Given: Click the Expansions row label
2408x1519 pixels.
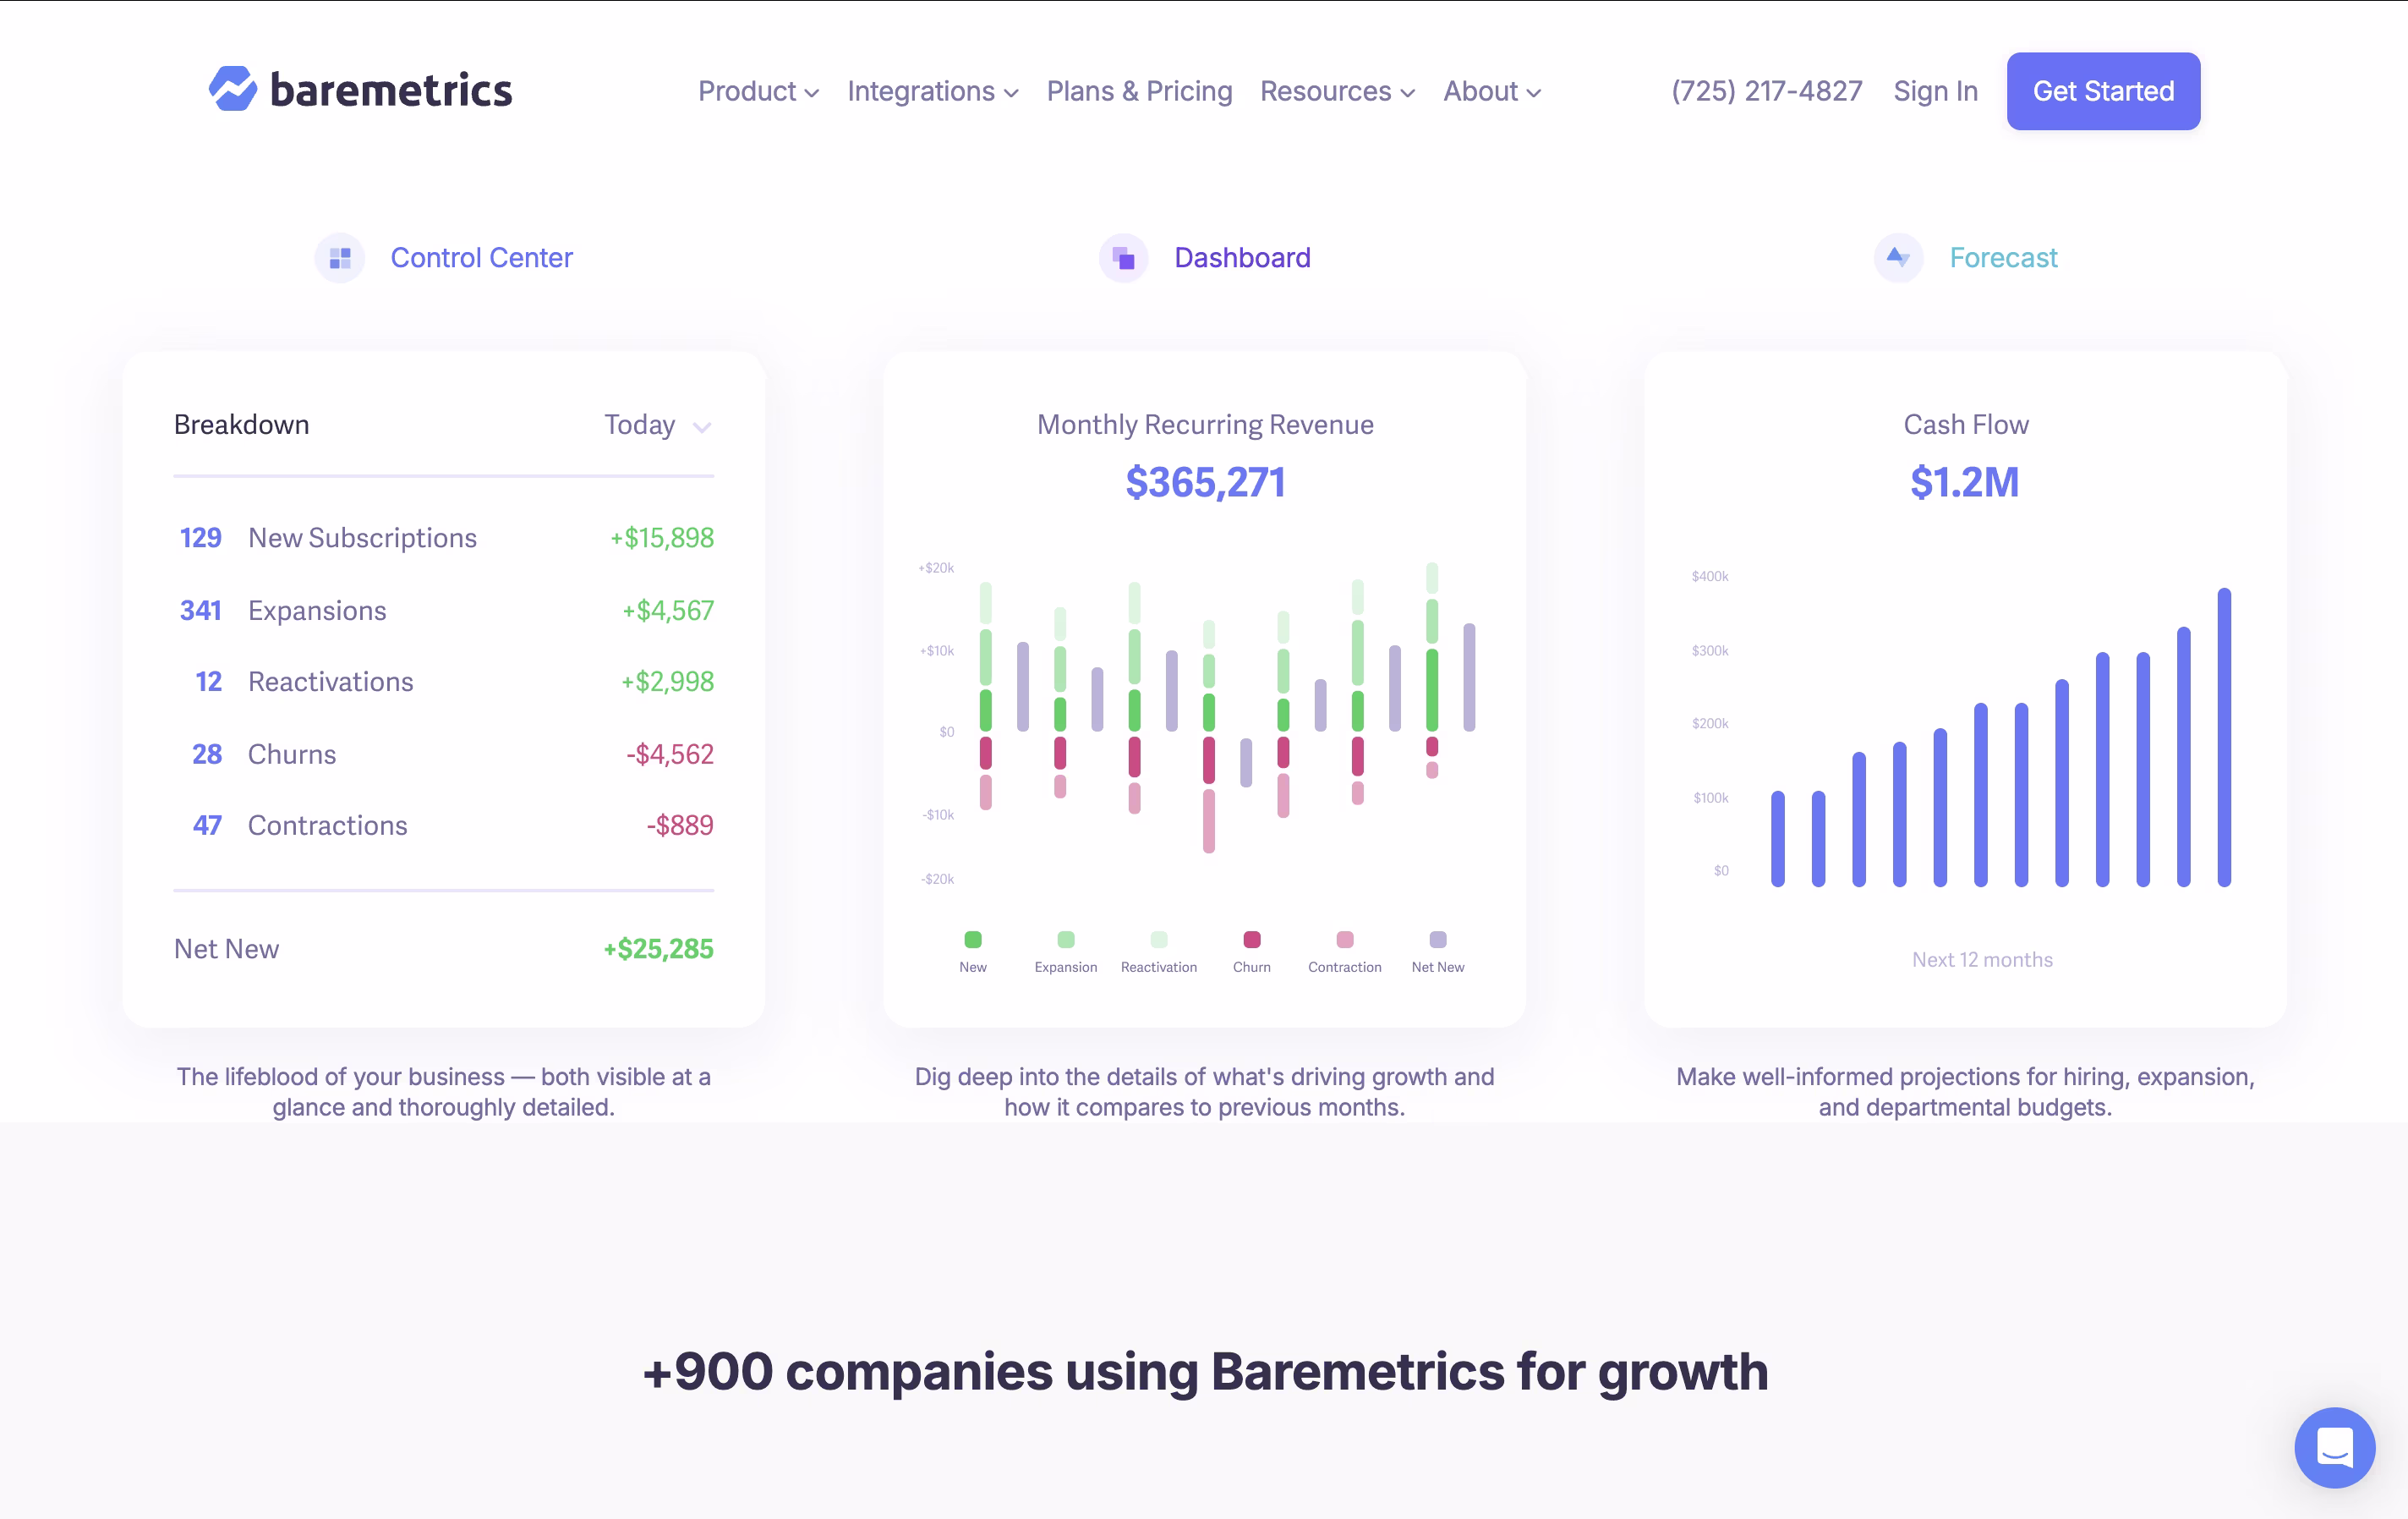Looking at the screenshot, I should click(x=317, y=610).
